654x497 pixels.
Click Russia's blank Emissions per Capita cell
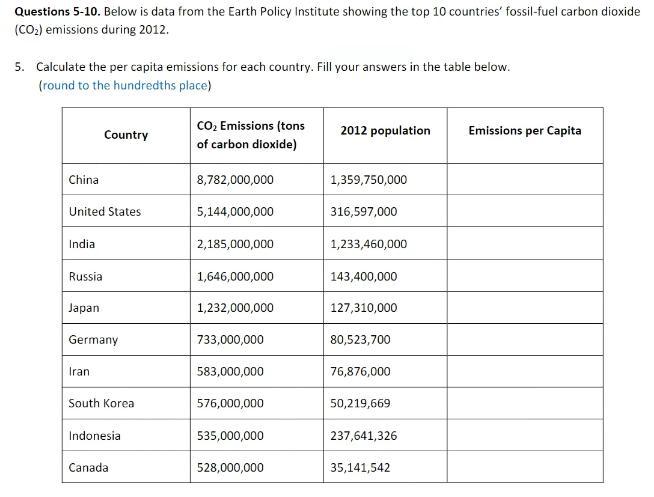524,276
